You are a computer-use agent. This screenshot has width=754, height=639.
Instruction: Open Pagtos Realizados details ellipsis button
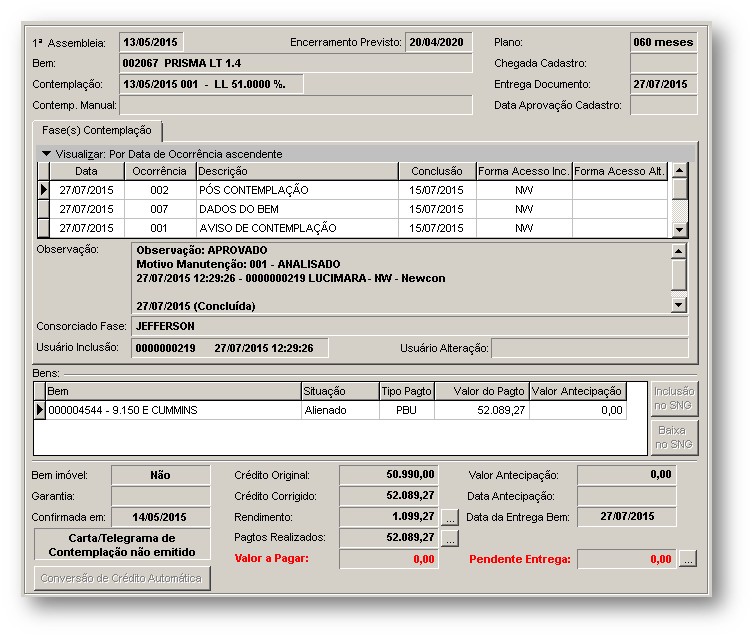450,539
